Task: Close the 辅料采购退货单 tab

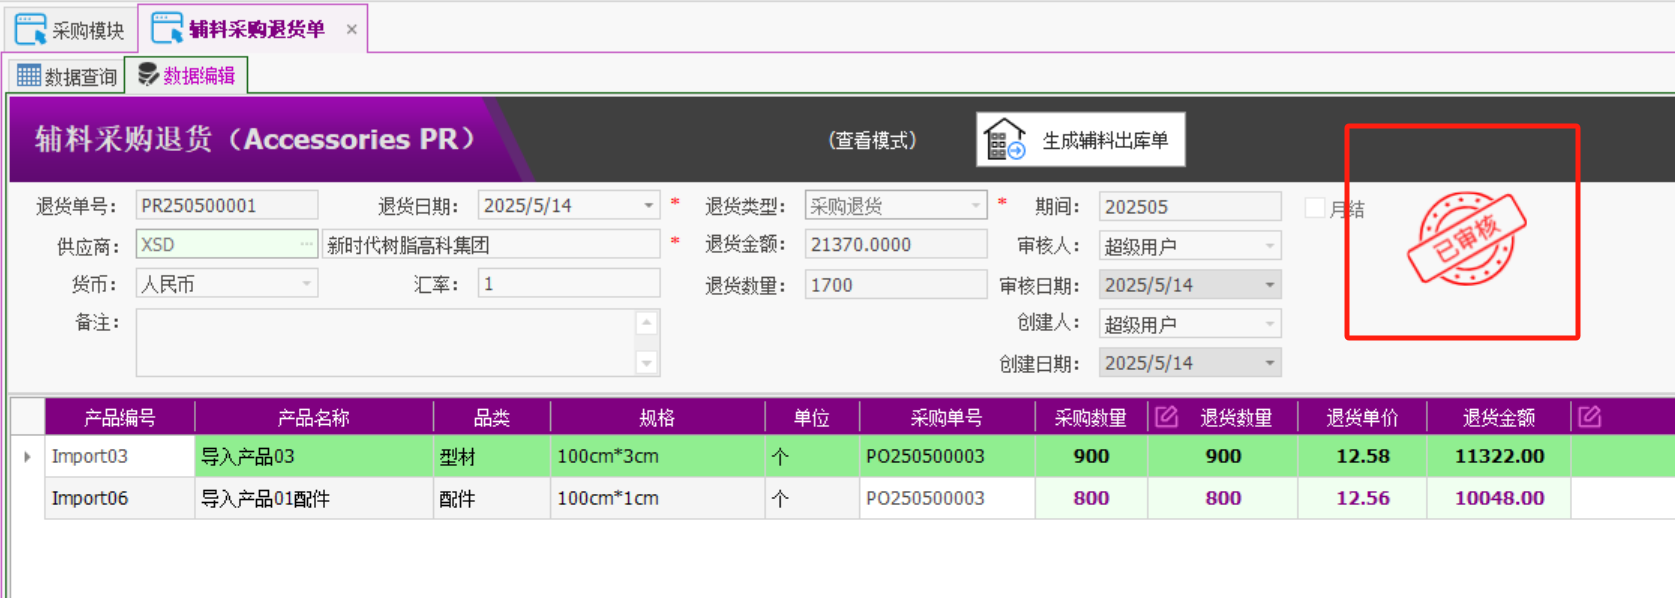Action: click(x=351, y=29)
